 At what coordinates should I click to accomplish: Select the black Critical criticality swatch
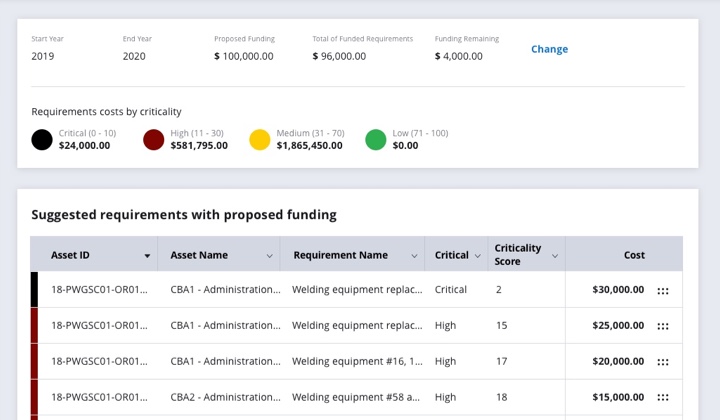coord(42,140)
